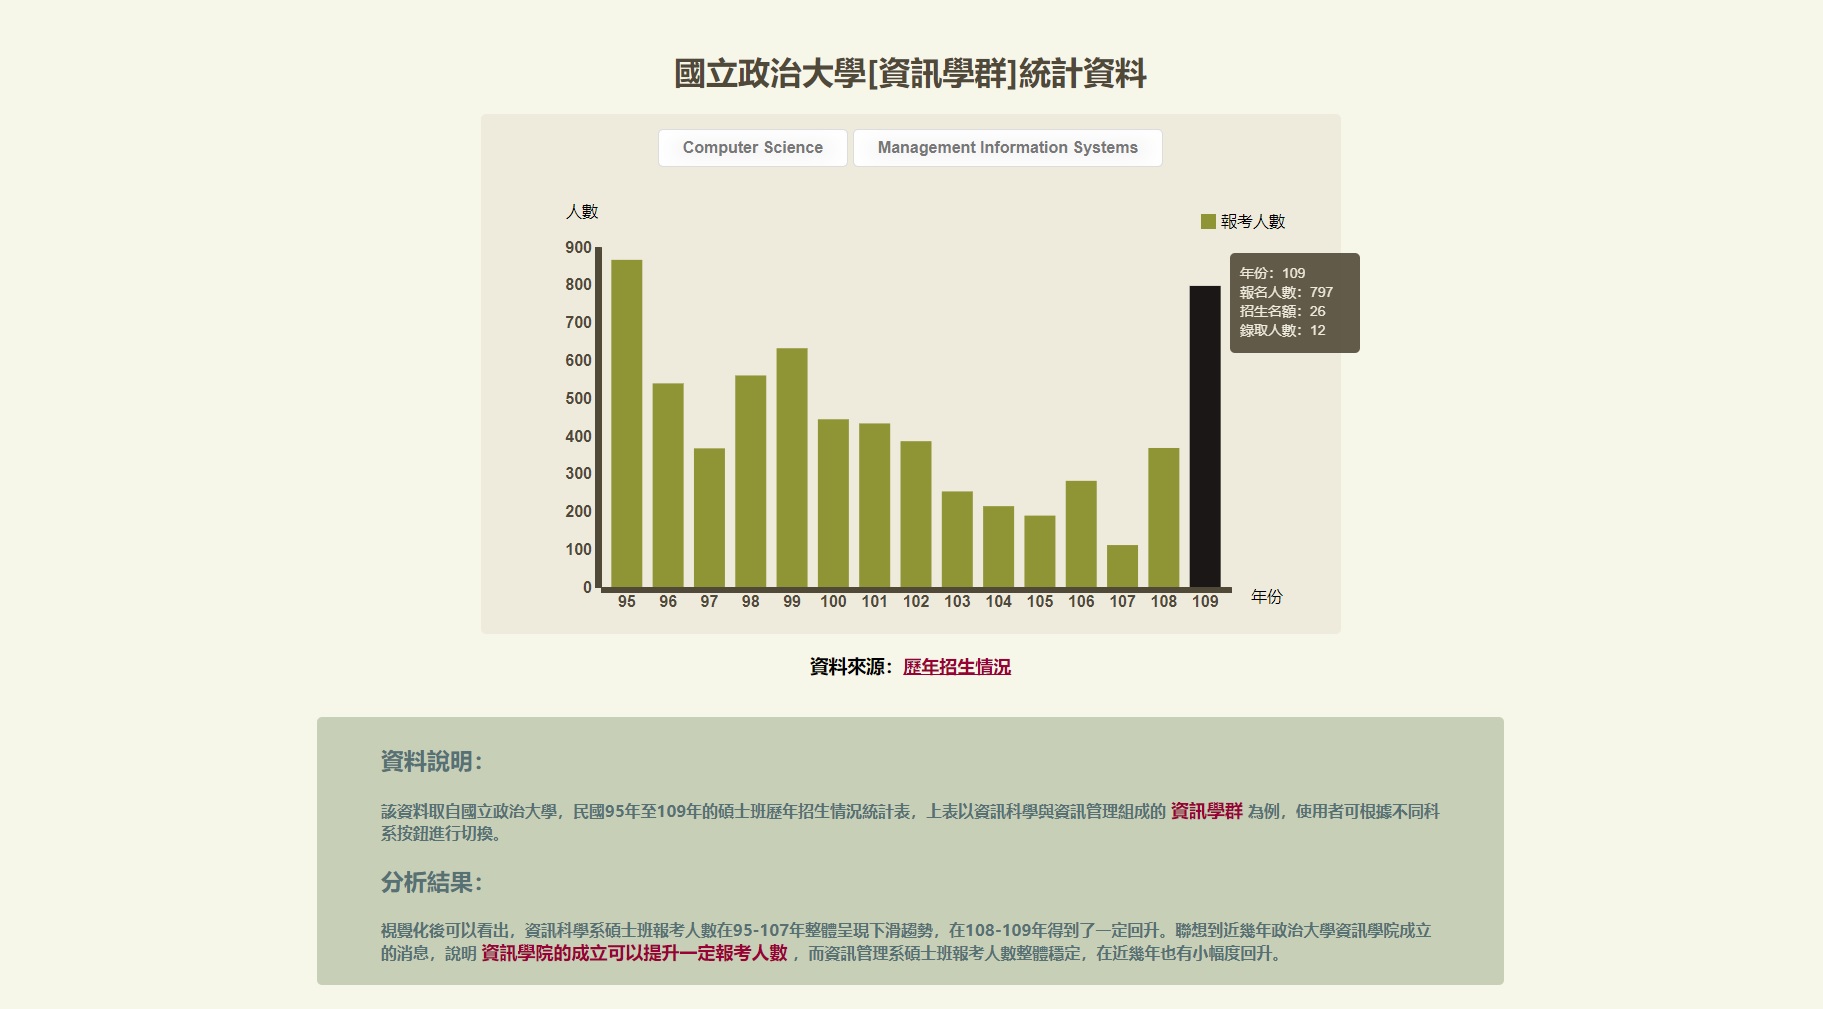Image resolution: width=1823 pixels, height=1009 pixels.
Task: Select the bar for year 104
Action: [999, 546]
